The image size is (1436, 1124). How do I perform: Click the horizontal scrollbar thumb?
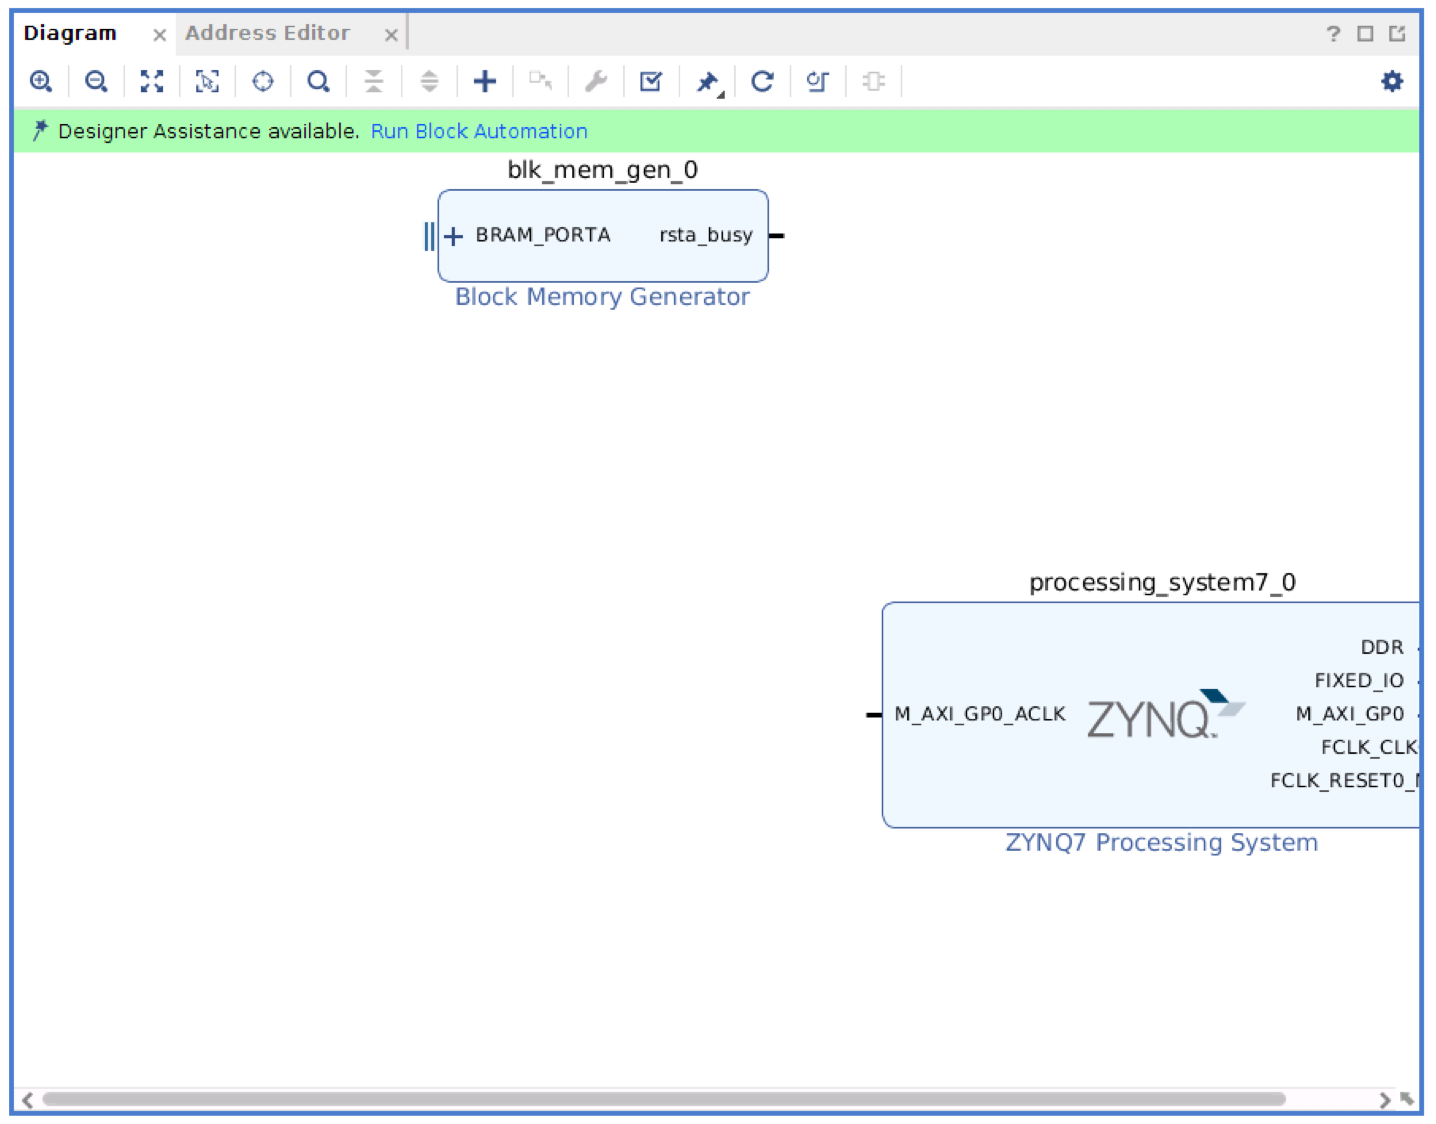[664, 1099]
